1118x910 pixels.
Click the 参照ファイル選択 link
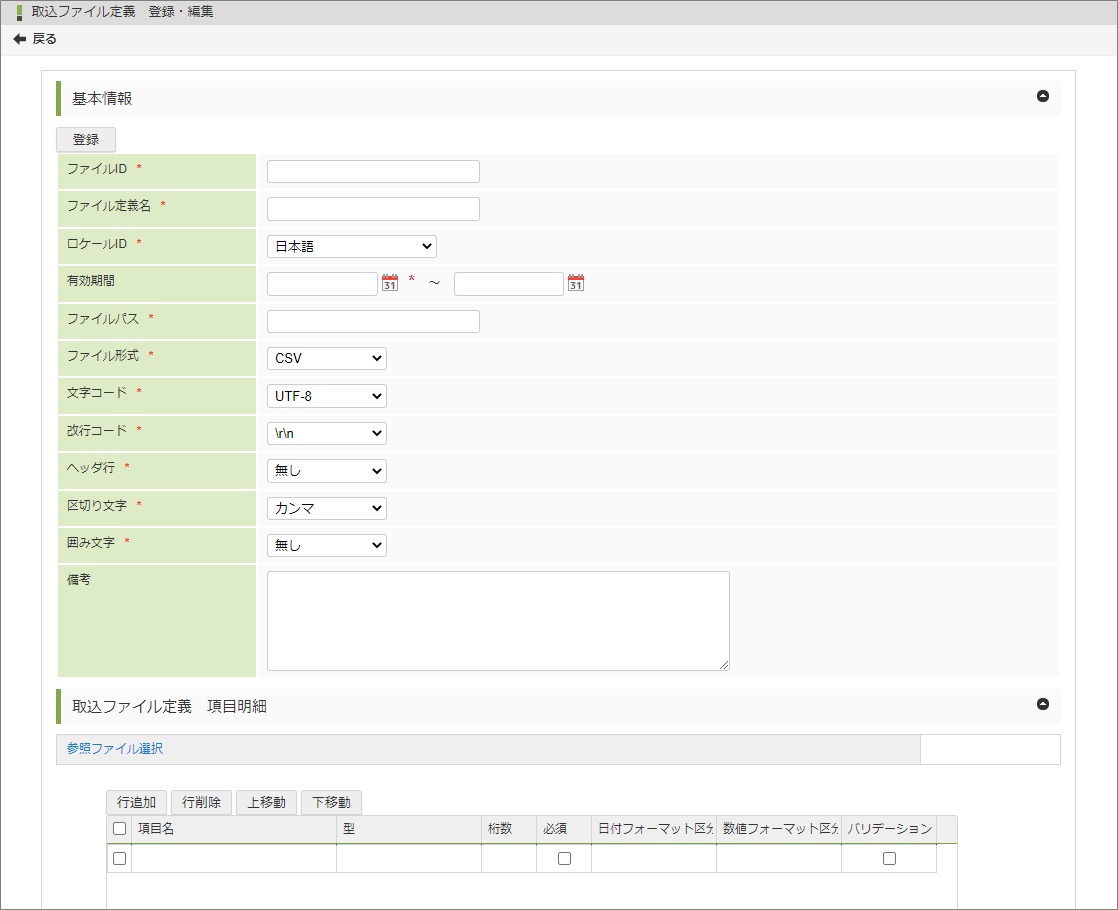[x=115, y=748]
